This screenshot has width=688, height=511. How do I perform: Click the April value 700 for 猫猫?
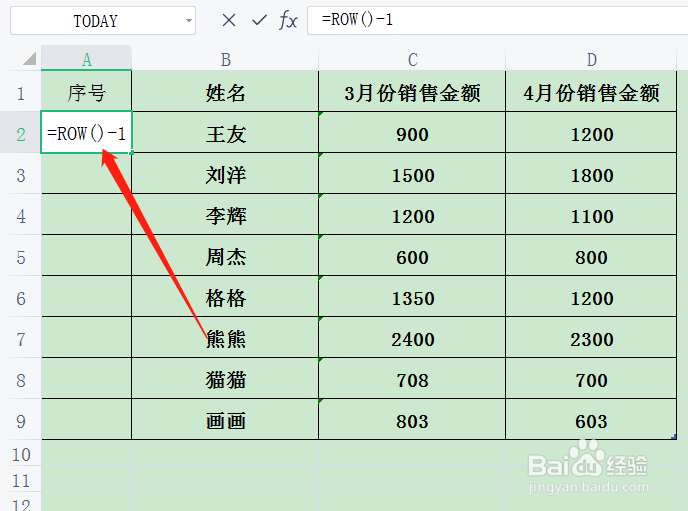point(591,380)
